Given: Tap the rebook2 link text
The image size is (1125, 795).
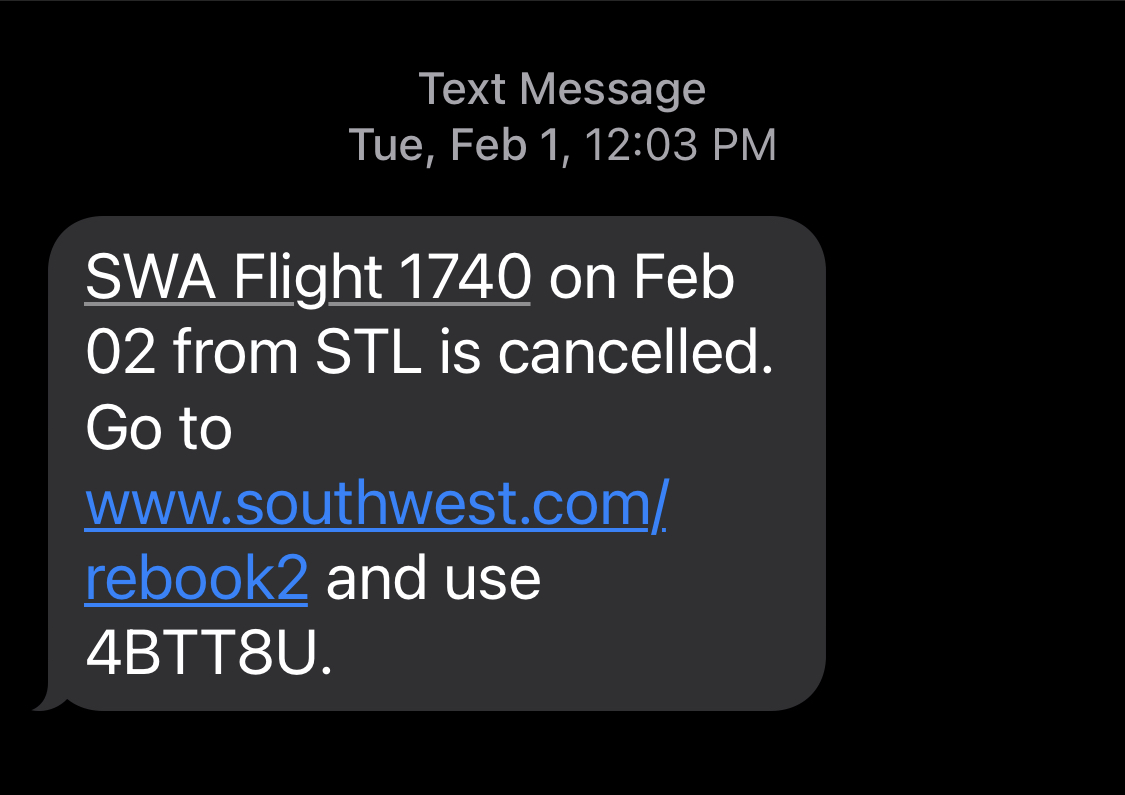Looking at the screenshot, I should [x=196, y=581].
